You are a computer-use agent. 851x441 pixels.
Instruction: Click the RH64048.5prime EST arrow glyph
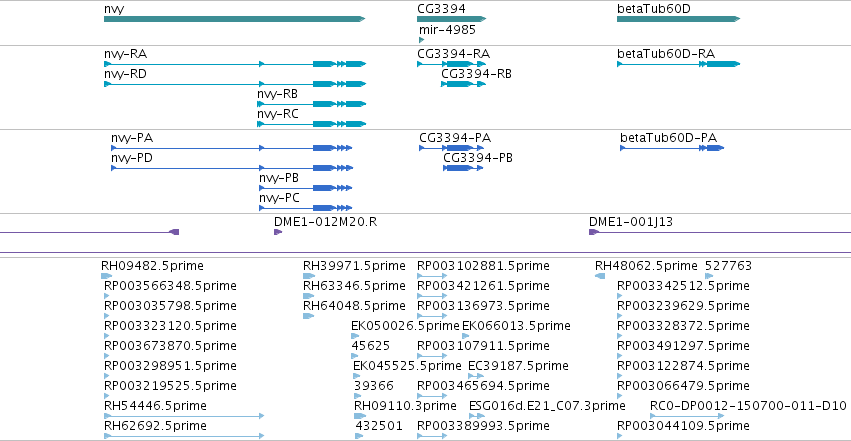pyautogui.click(x=308, y=316)
